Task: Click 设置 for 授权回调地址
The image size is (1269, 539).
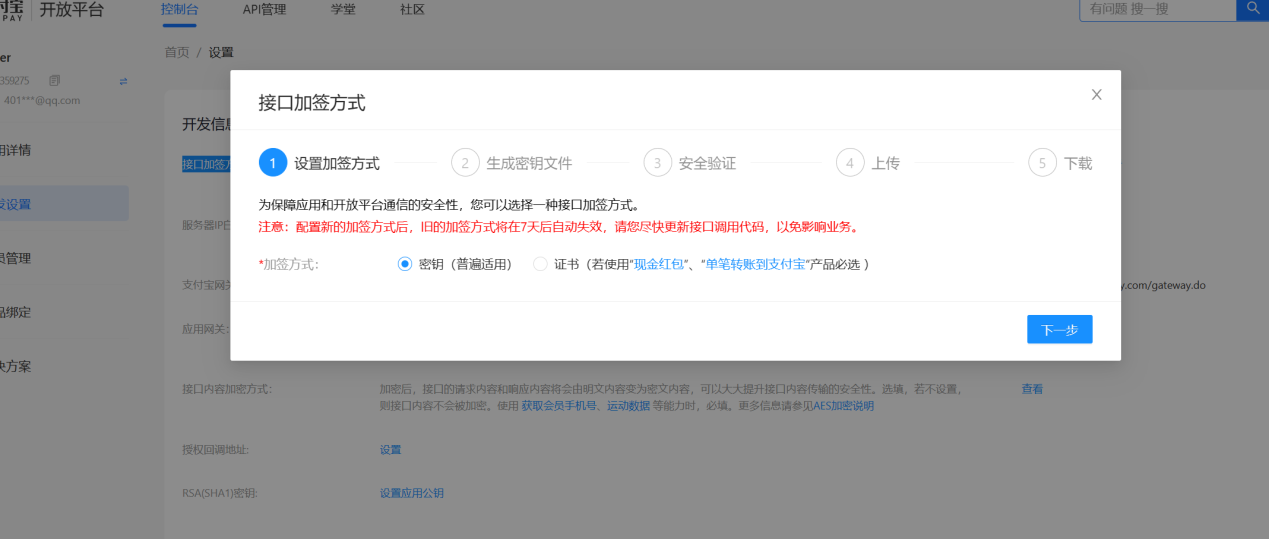Action: 390,450
